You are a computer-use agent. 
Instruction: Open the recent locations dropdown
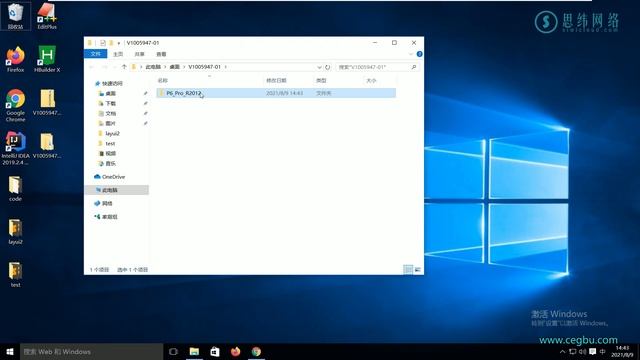[x=114, y=67]
